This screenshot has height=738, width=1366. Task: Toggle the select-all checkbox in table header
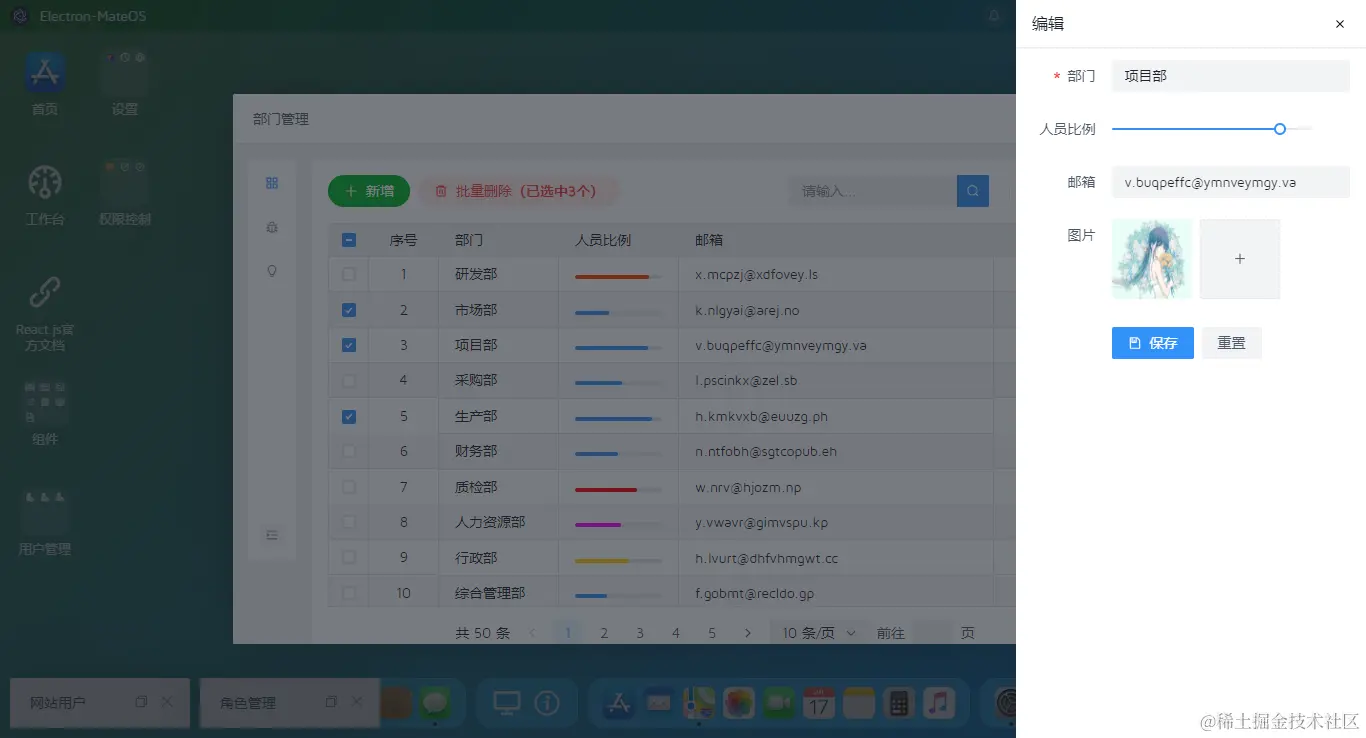click(348, 239)
